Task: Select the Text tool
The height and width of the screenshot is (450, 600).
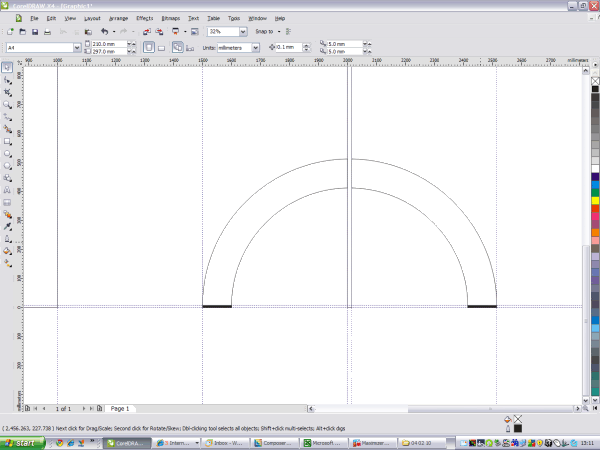Action: coord(7,189)
